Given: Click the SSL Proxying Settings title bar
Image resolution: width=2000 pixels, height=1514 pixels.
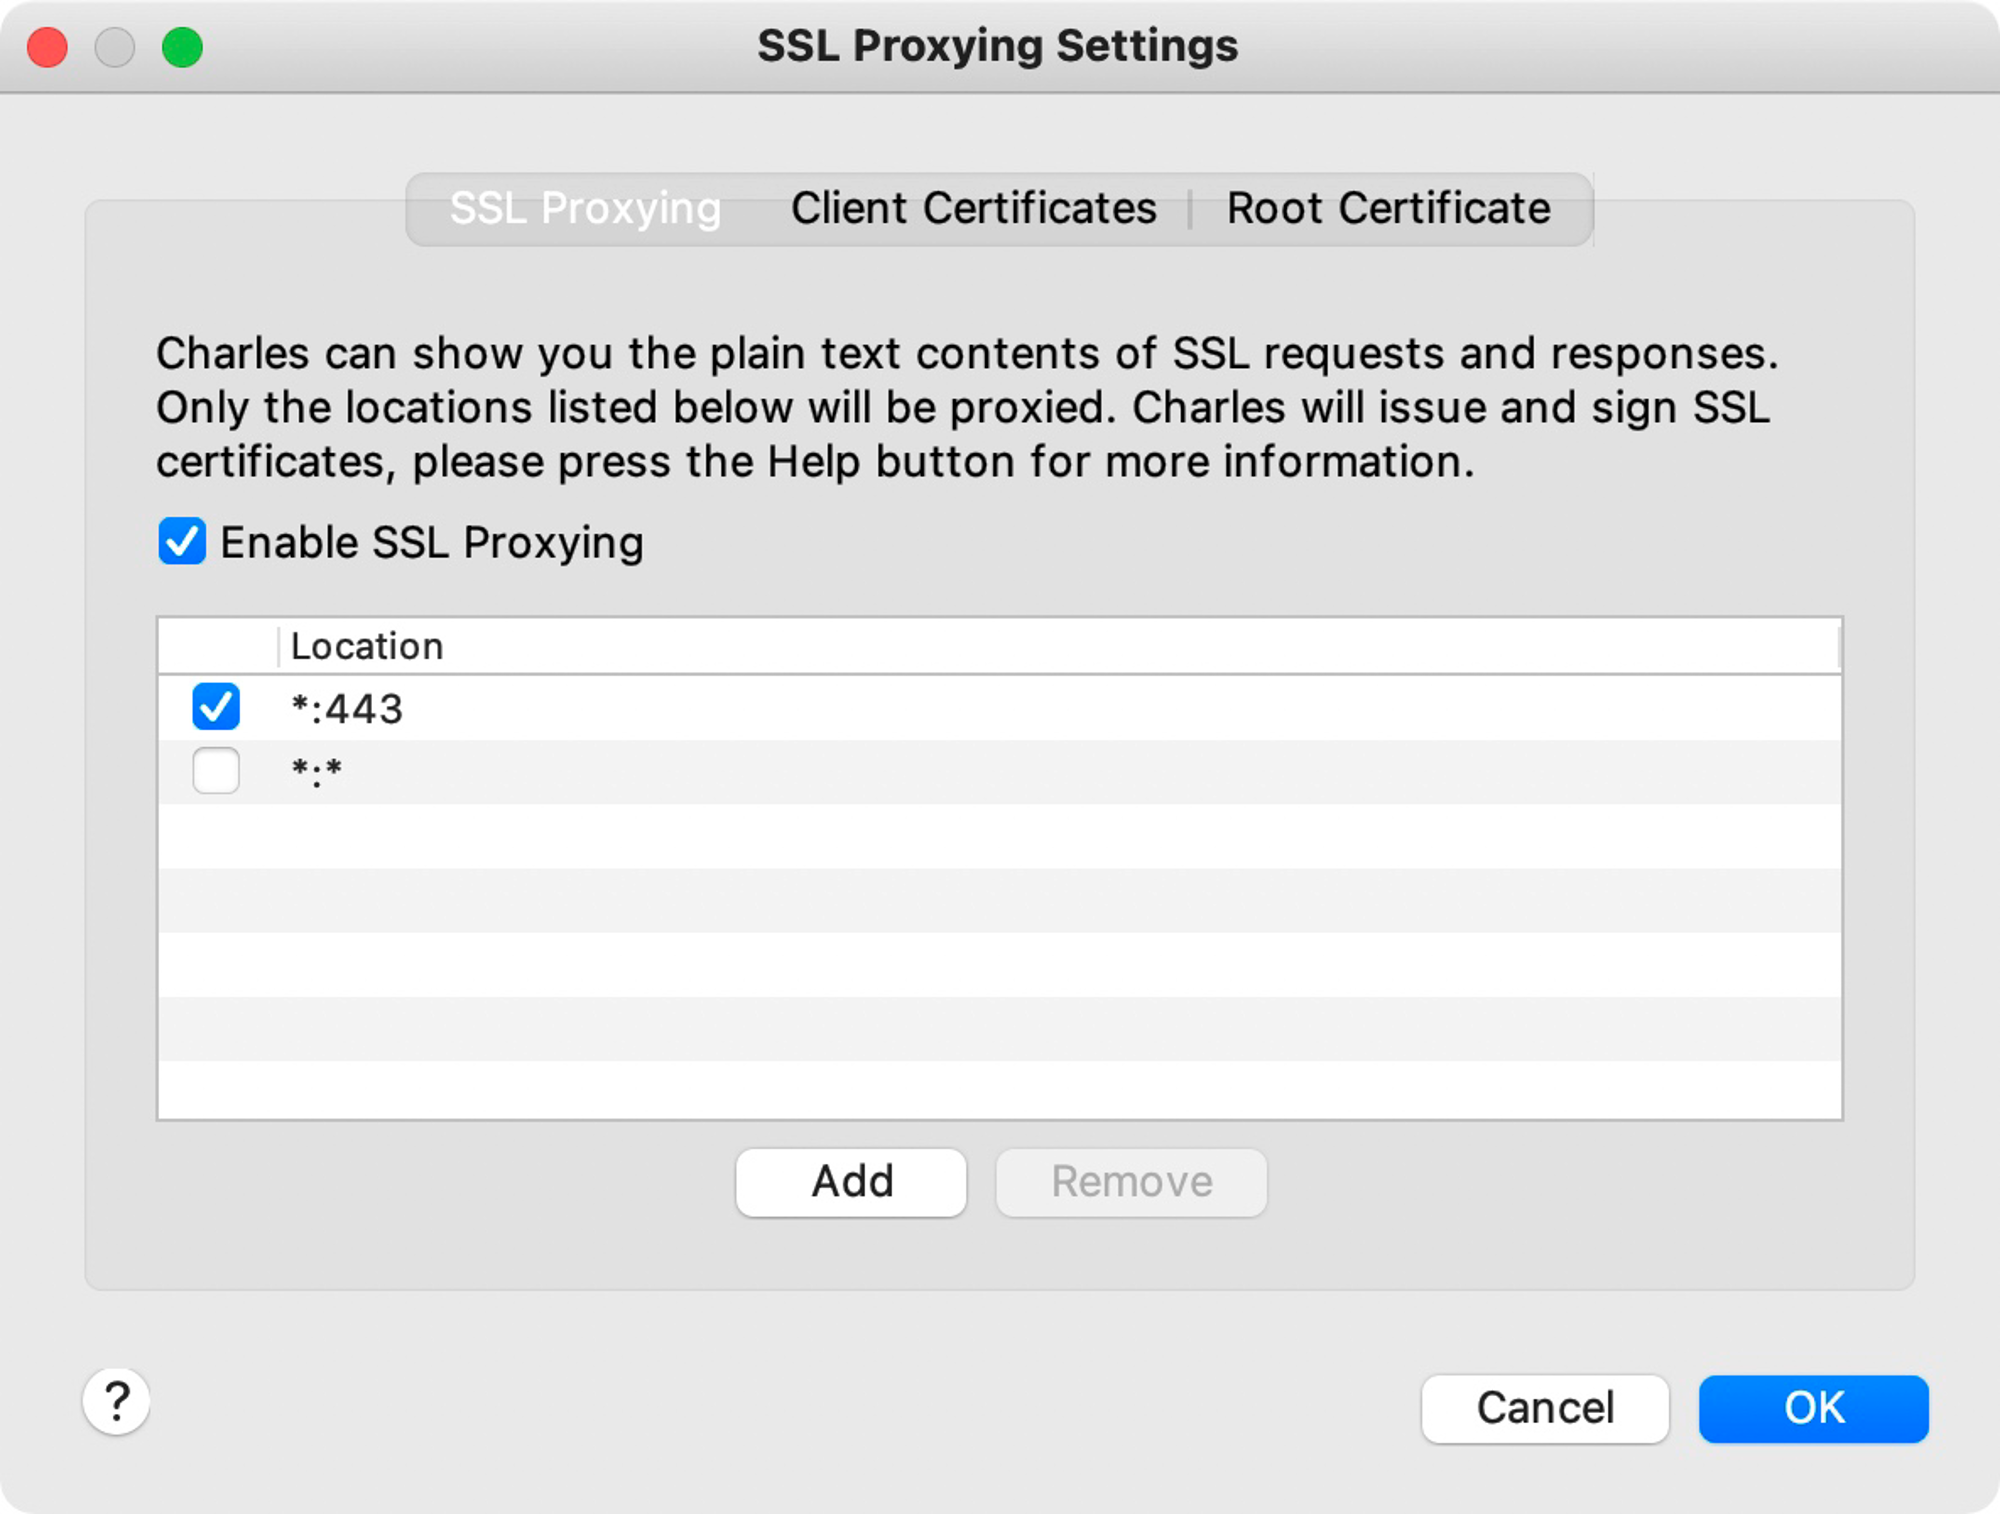Looking at the screenshot, I should [x=997, y=46].
